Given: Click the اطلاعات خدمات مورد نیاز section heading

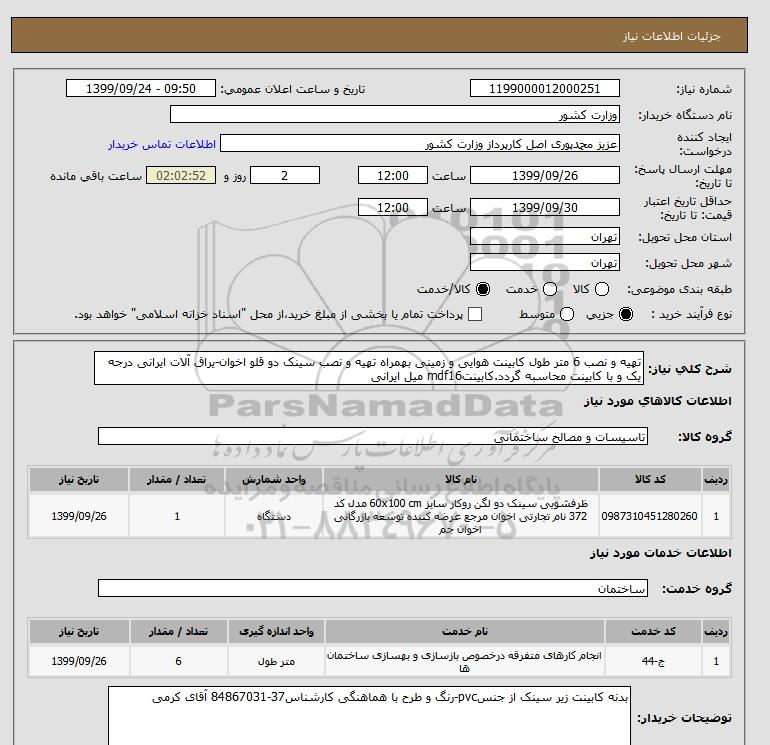Looking at the screenshot, I should [x=660, y=553].
